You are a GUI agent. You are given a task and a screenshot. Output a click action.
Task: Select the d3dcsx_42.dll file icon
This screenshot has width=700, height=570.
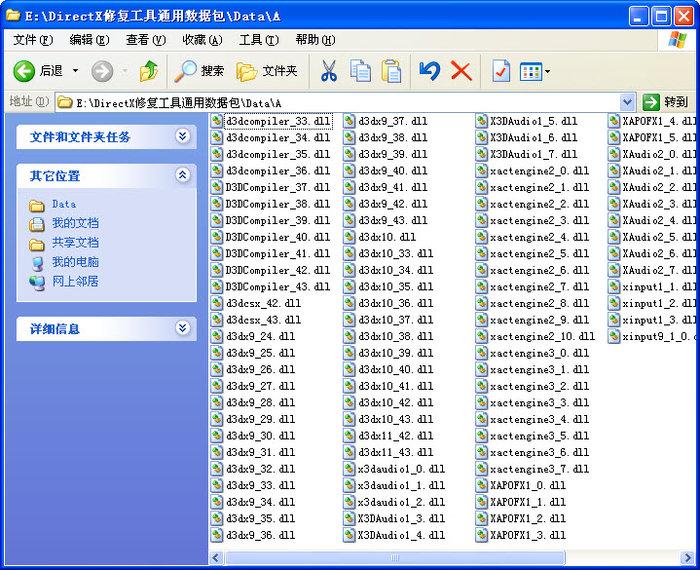click(217, 303)
